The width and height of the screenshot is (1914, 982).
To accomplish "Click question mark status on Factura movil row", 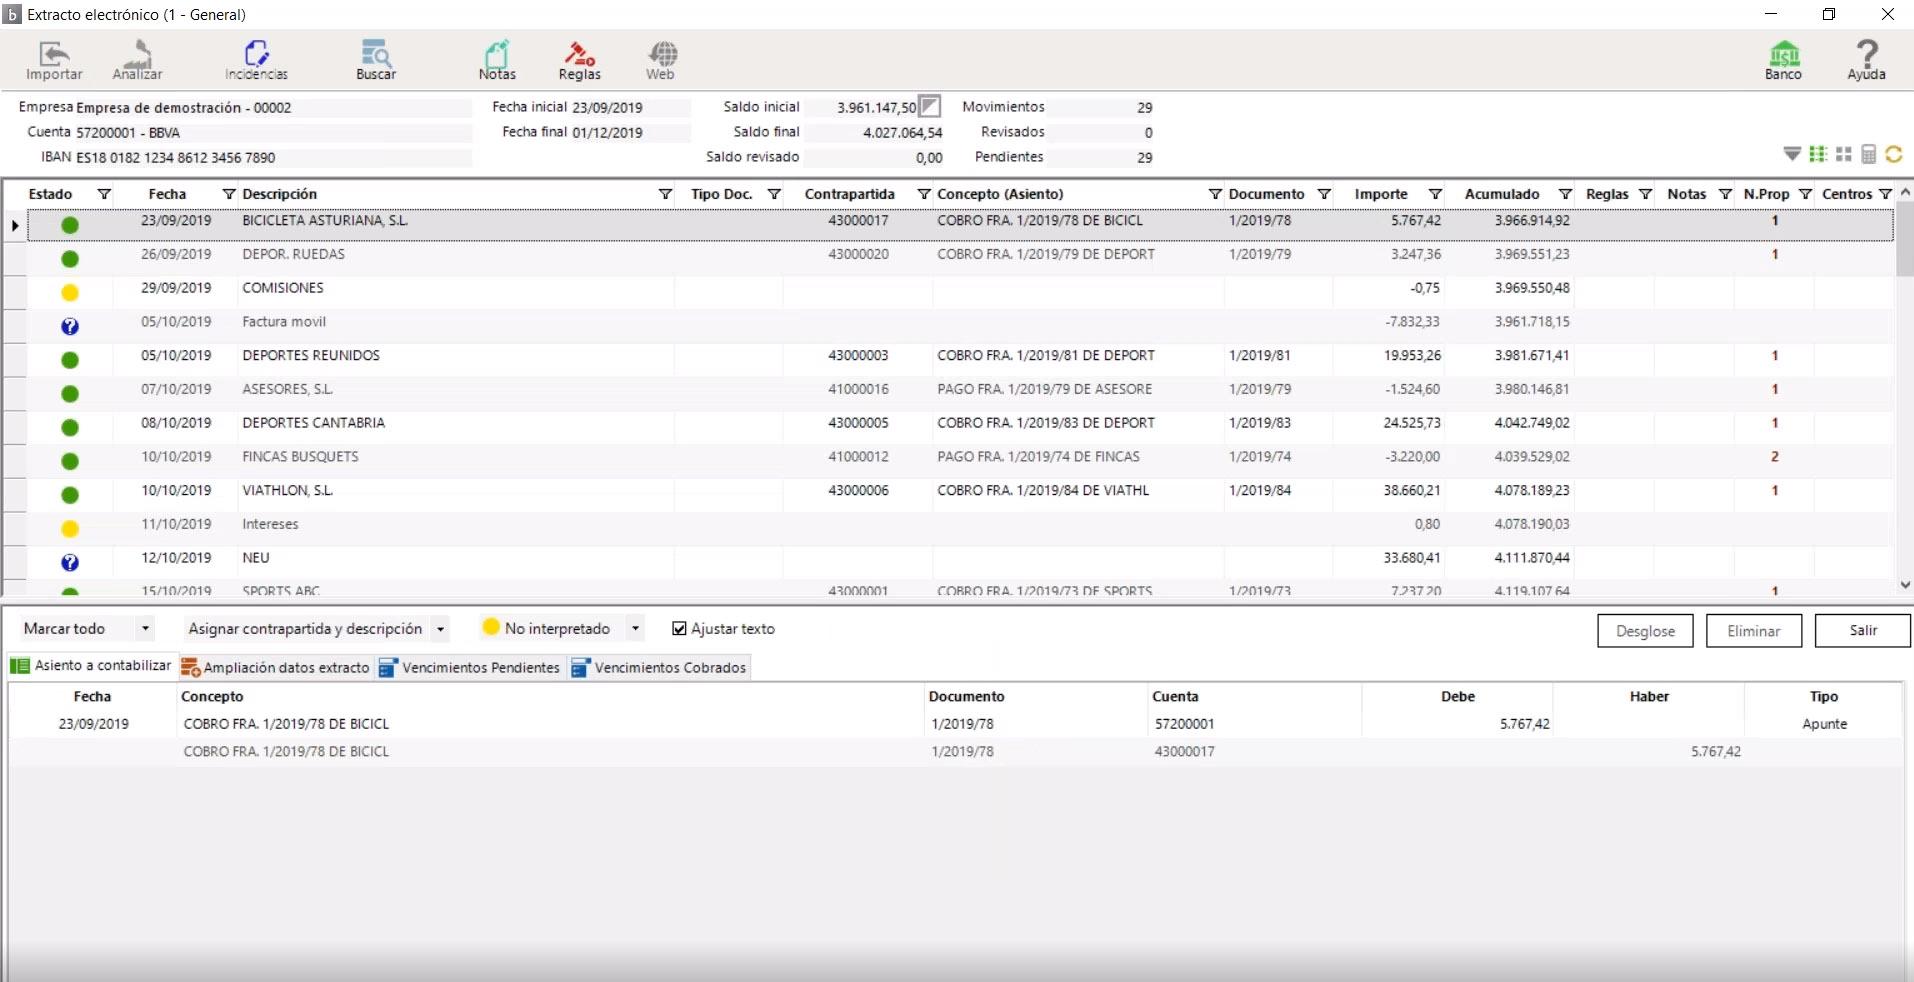I will [70, 326].
